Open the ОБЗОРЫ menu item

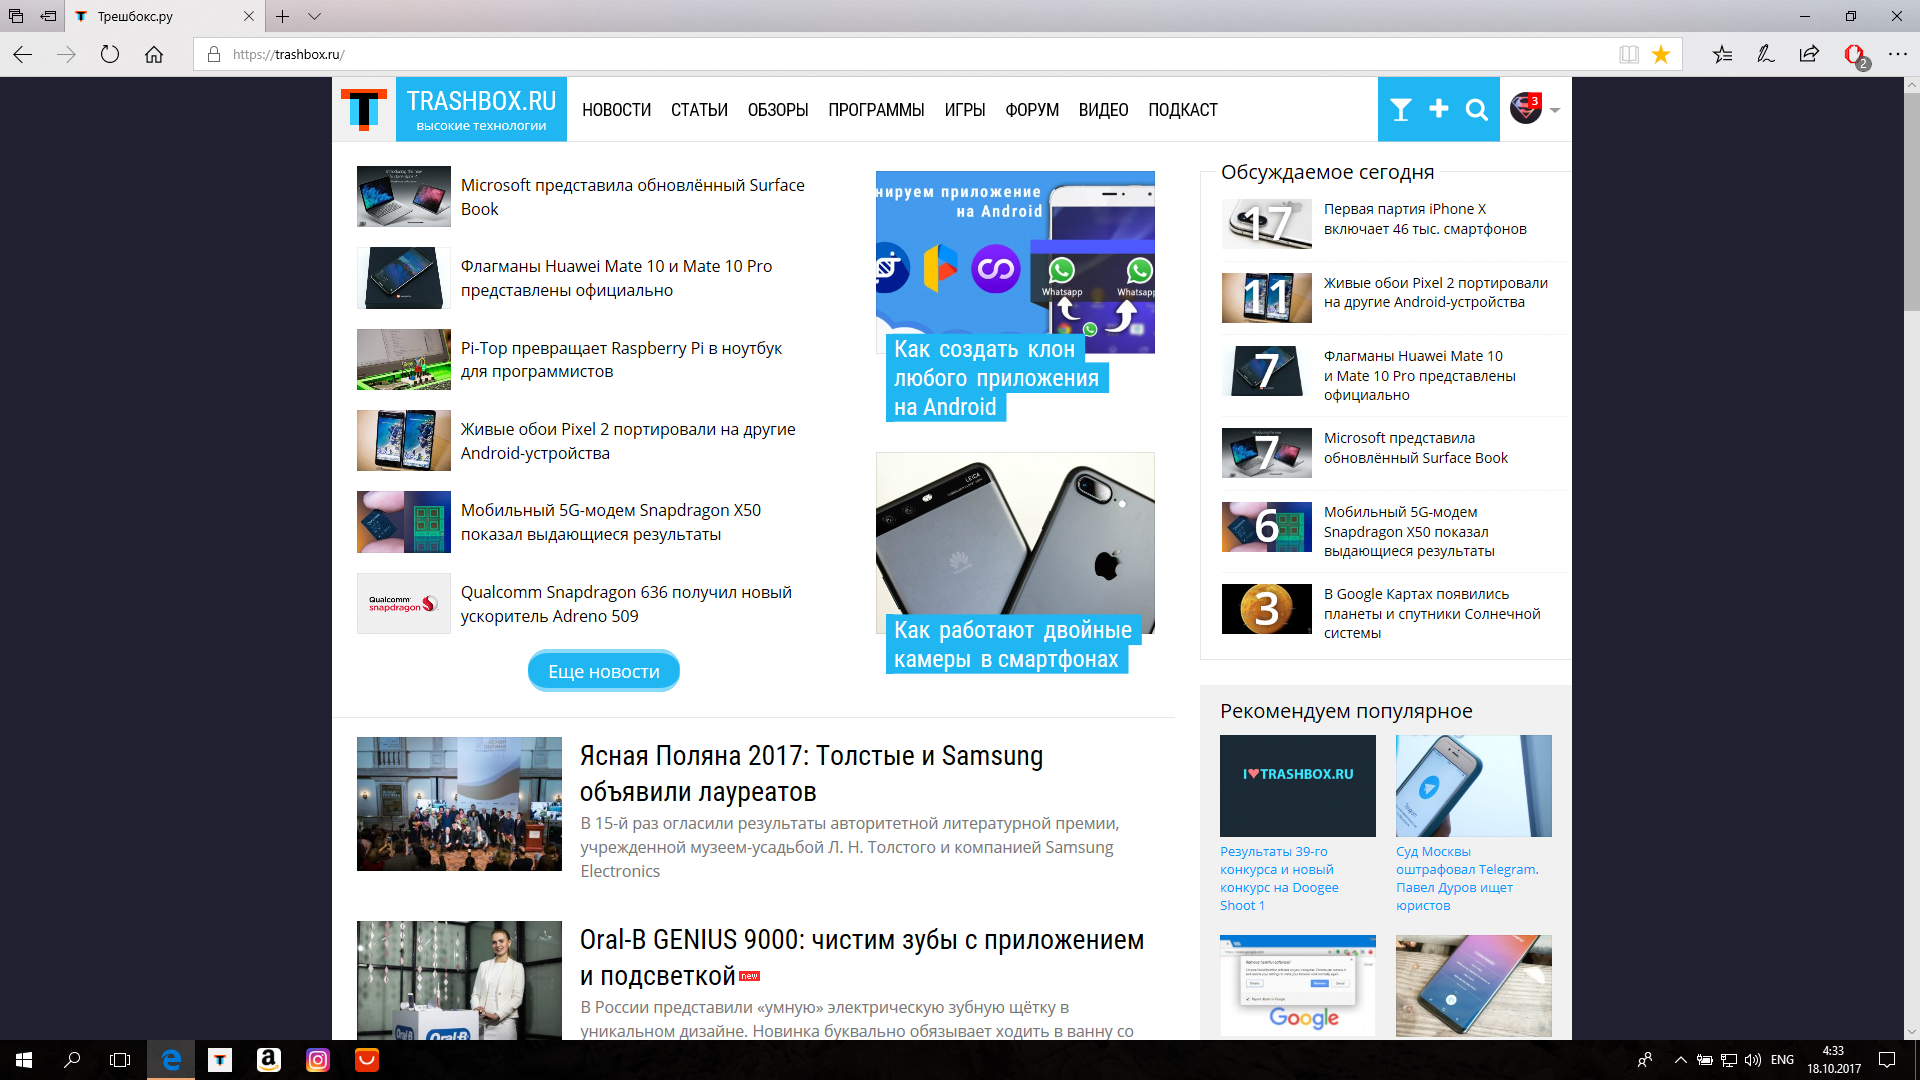tap(778, 110)
